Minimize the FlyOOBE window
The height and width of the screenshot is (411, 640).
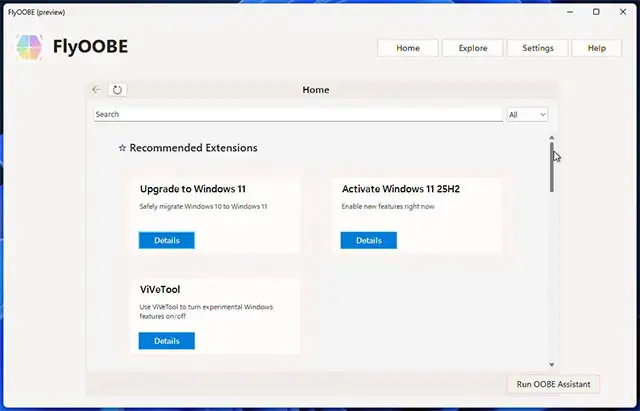pyautogui.click(x=570, y=12)
